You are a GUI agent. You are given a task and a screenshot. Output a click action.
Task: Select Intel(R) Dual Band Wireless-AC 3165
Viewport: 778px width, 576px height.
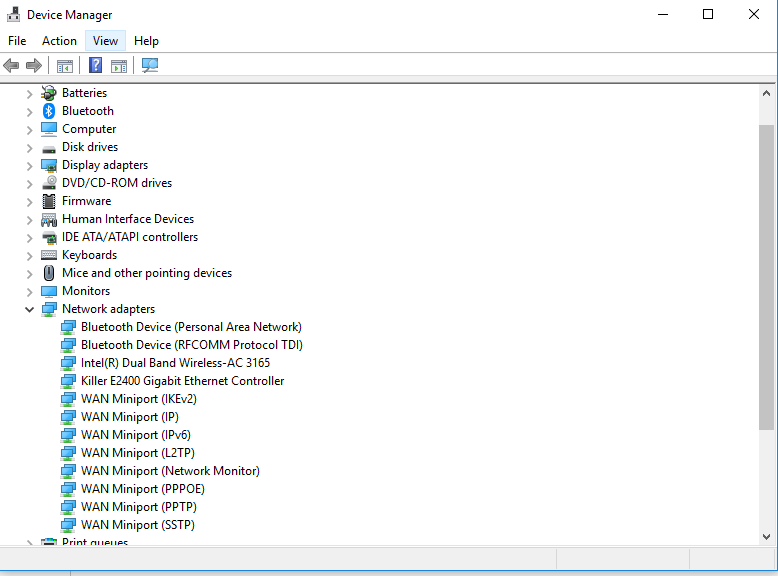point(175,363)
